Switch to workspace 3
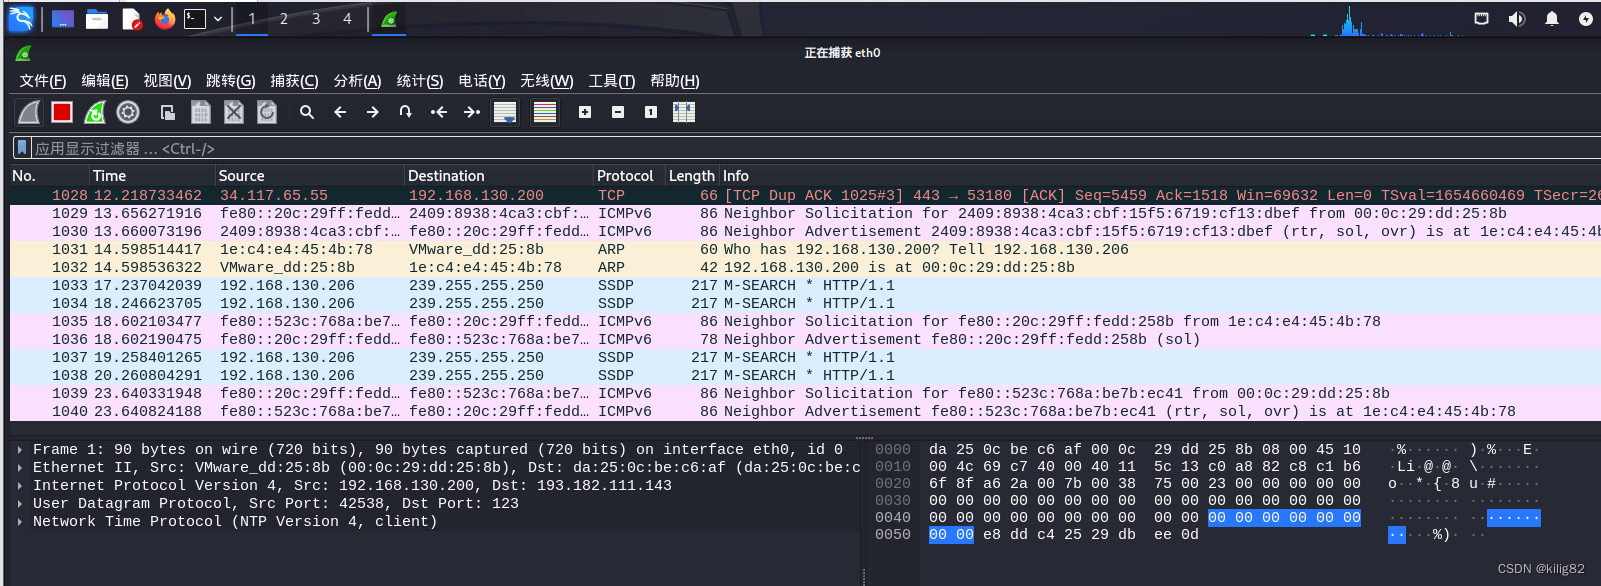The image size is (1601, 586). (x=316, y=19)
